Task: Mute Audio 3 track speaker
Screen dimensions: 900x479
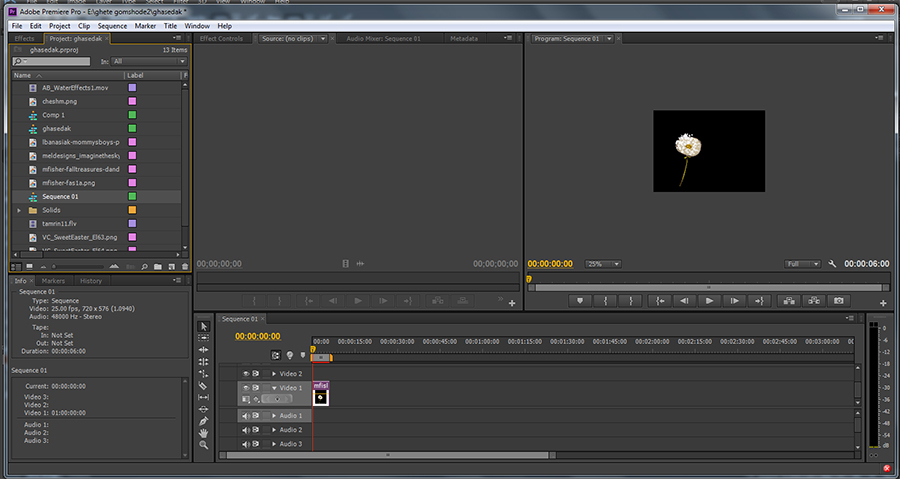Action: point(246,444)
